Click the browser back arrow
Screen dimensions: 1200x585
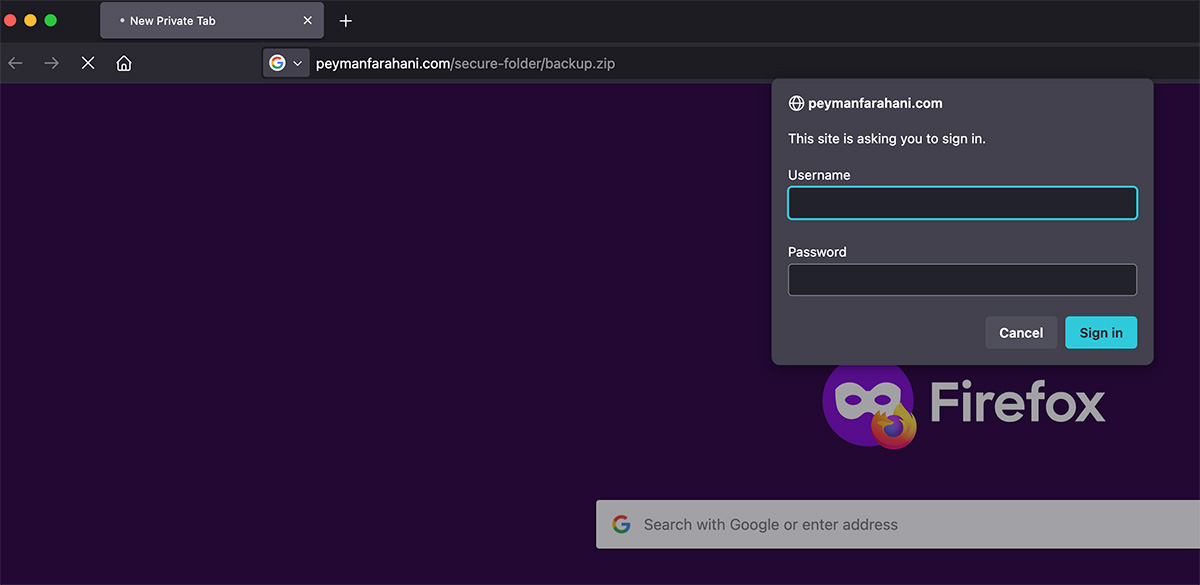[x=15, y=63]
